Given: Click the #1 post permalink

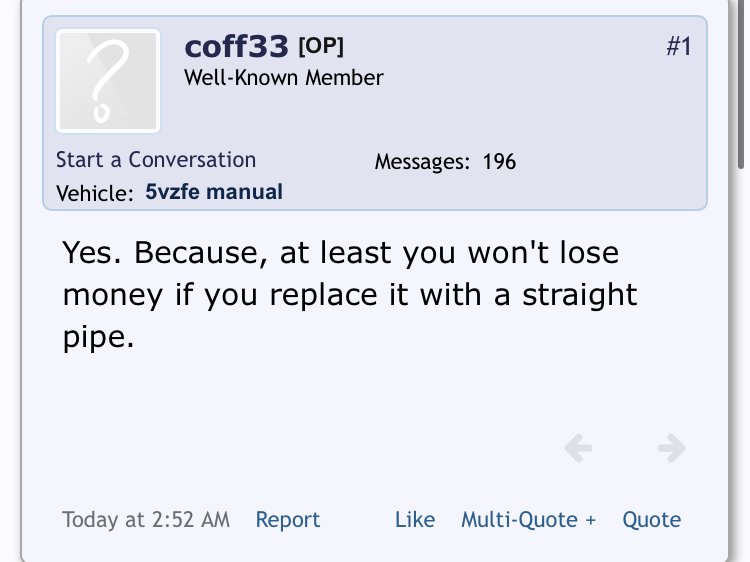Looking at the screenshot, I should tap(679, 46).
